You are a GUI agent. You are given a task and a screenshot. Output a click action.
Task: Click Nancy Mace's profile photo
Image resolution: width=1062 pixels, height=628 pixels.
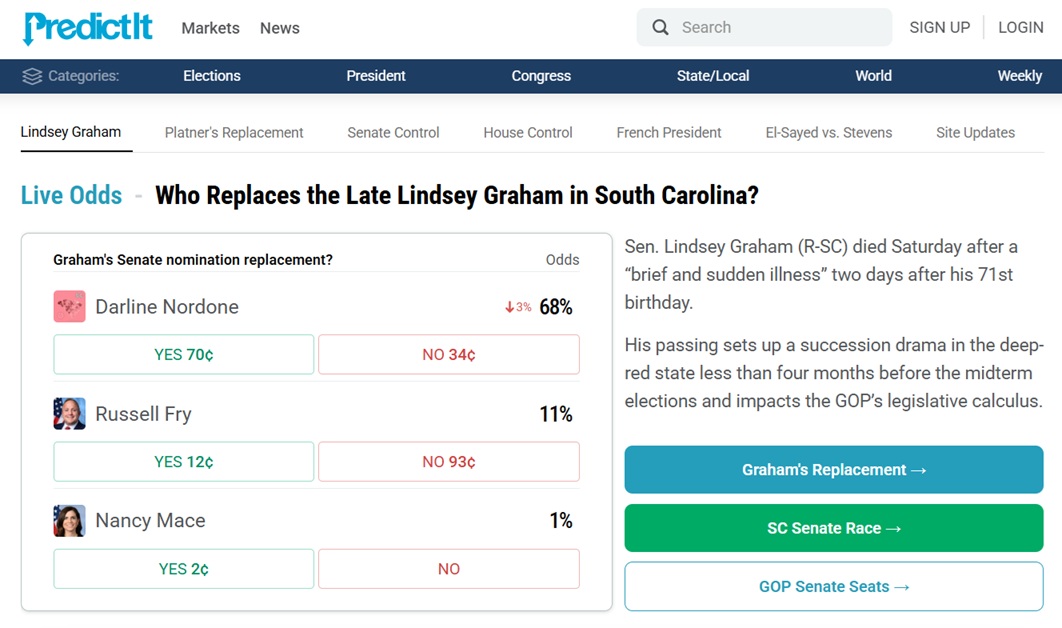point(70,520)
